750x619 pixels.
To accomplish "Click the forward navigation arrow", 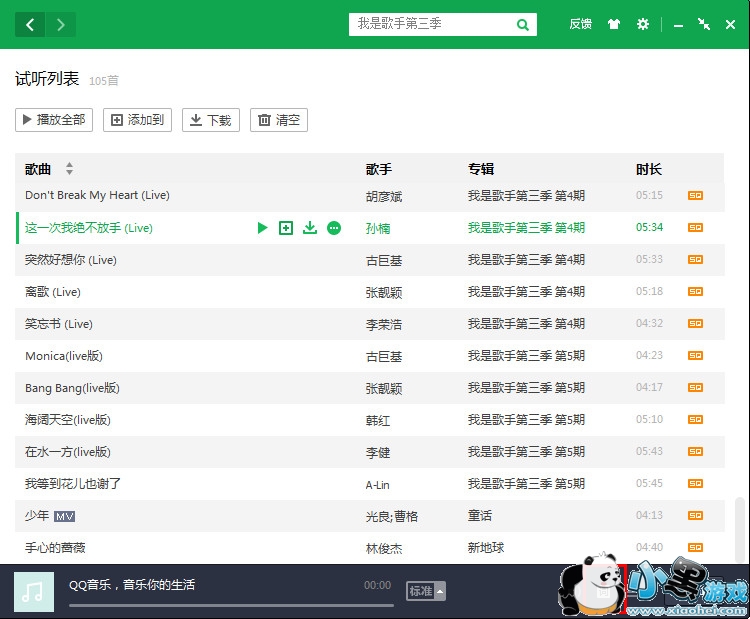I will 61,25.
